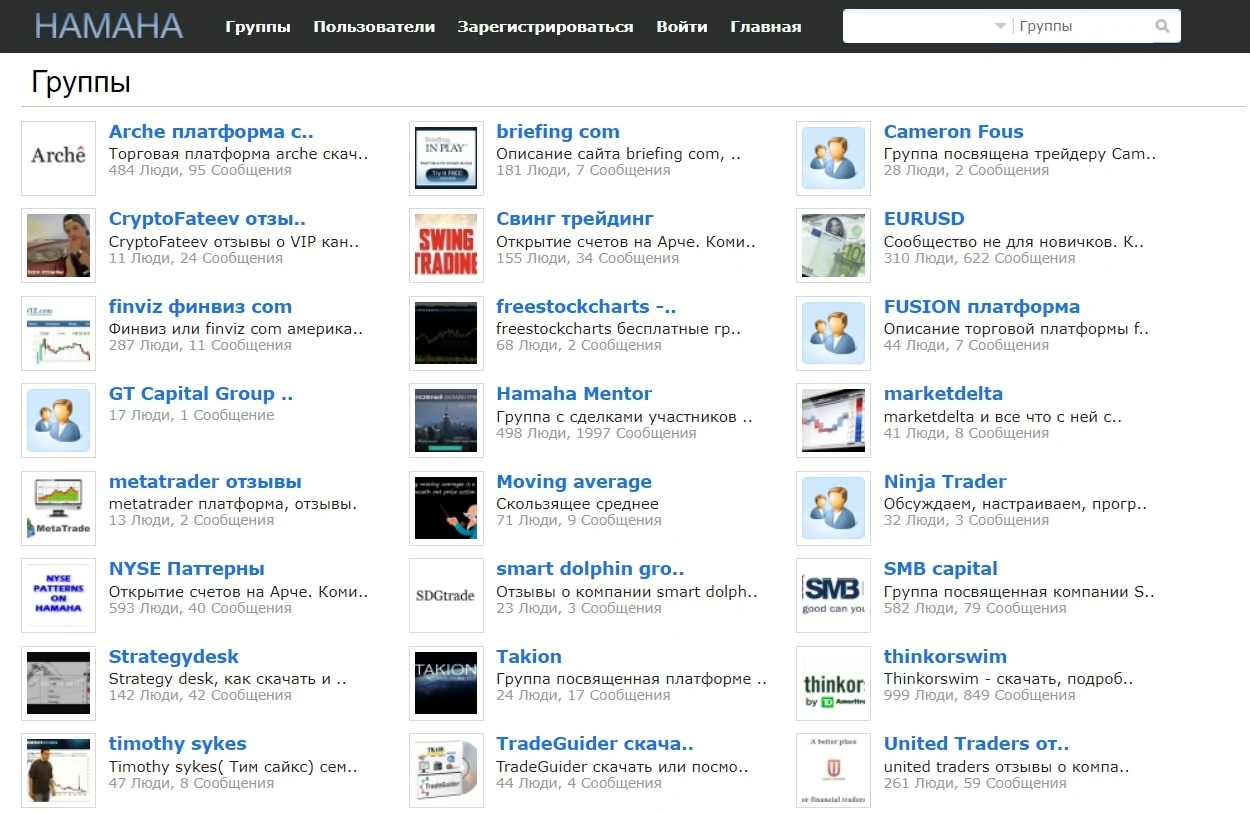The image size is (1250, 814).
Task: Go to Главная page
Action: pyautogui.click(x=766, y=27)
